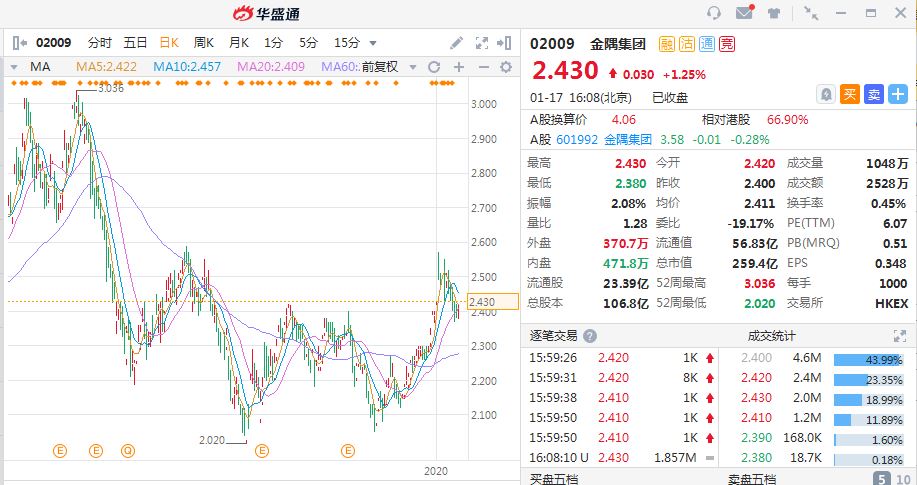
Task: Click the 2020 year label on the time axis
Action: pyautogui.click(x=436, y=471)
